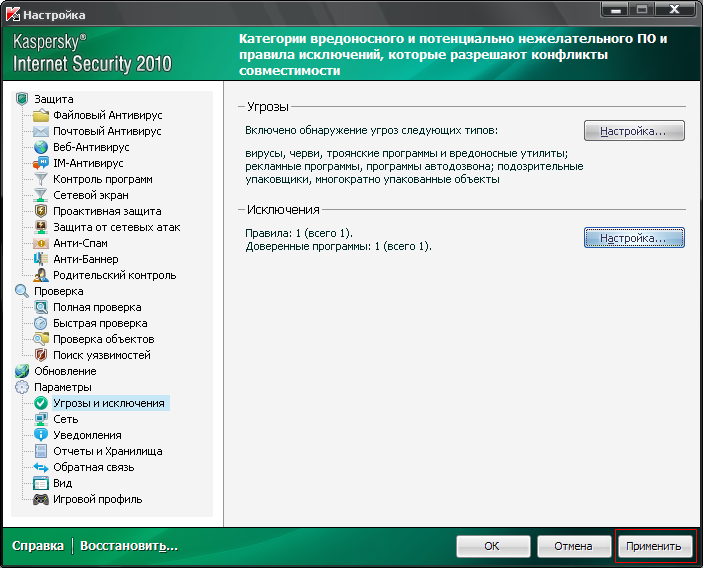Viewport: 703px width, 568px height.
Task: Go to Веб-Антивирус section
Action: click(91, 147)
